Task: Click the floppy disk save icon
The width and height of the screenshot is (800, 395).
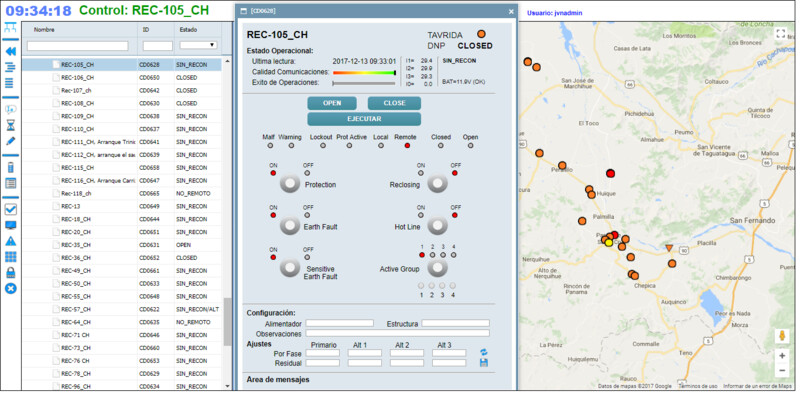Action: [x=484, y=362]
